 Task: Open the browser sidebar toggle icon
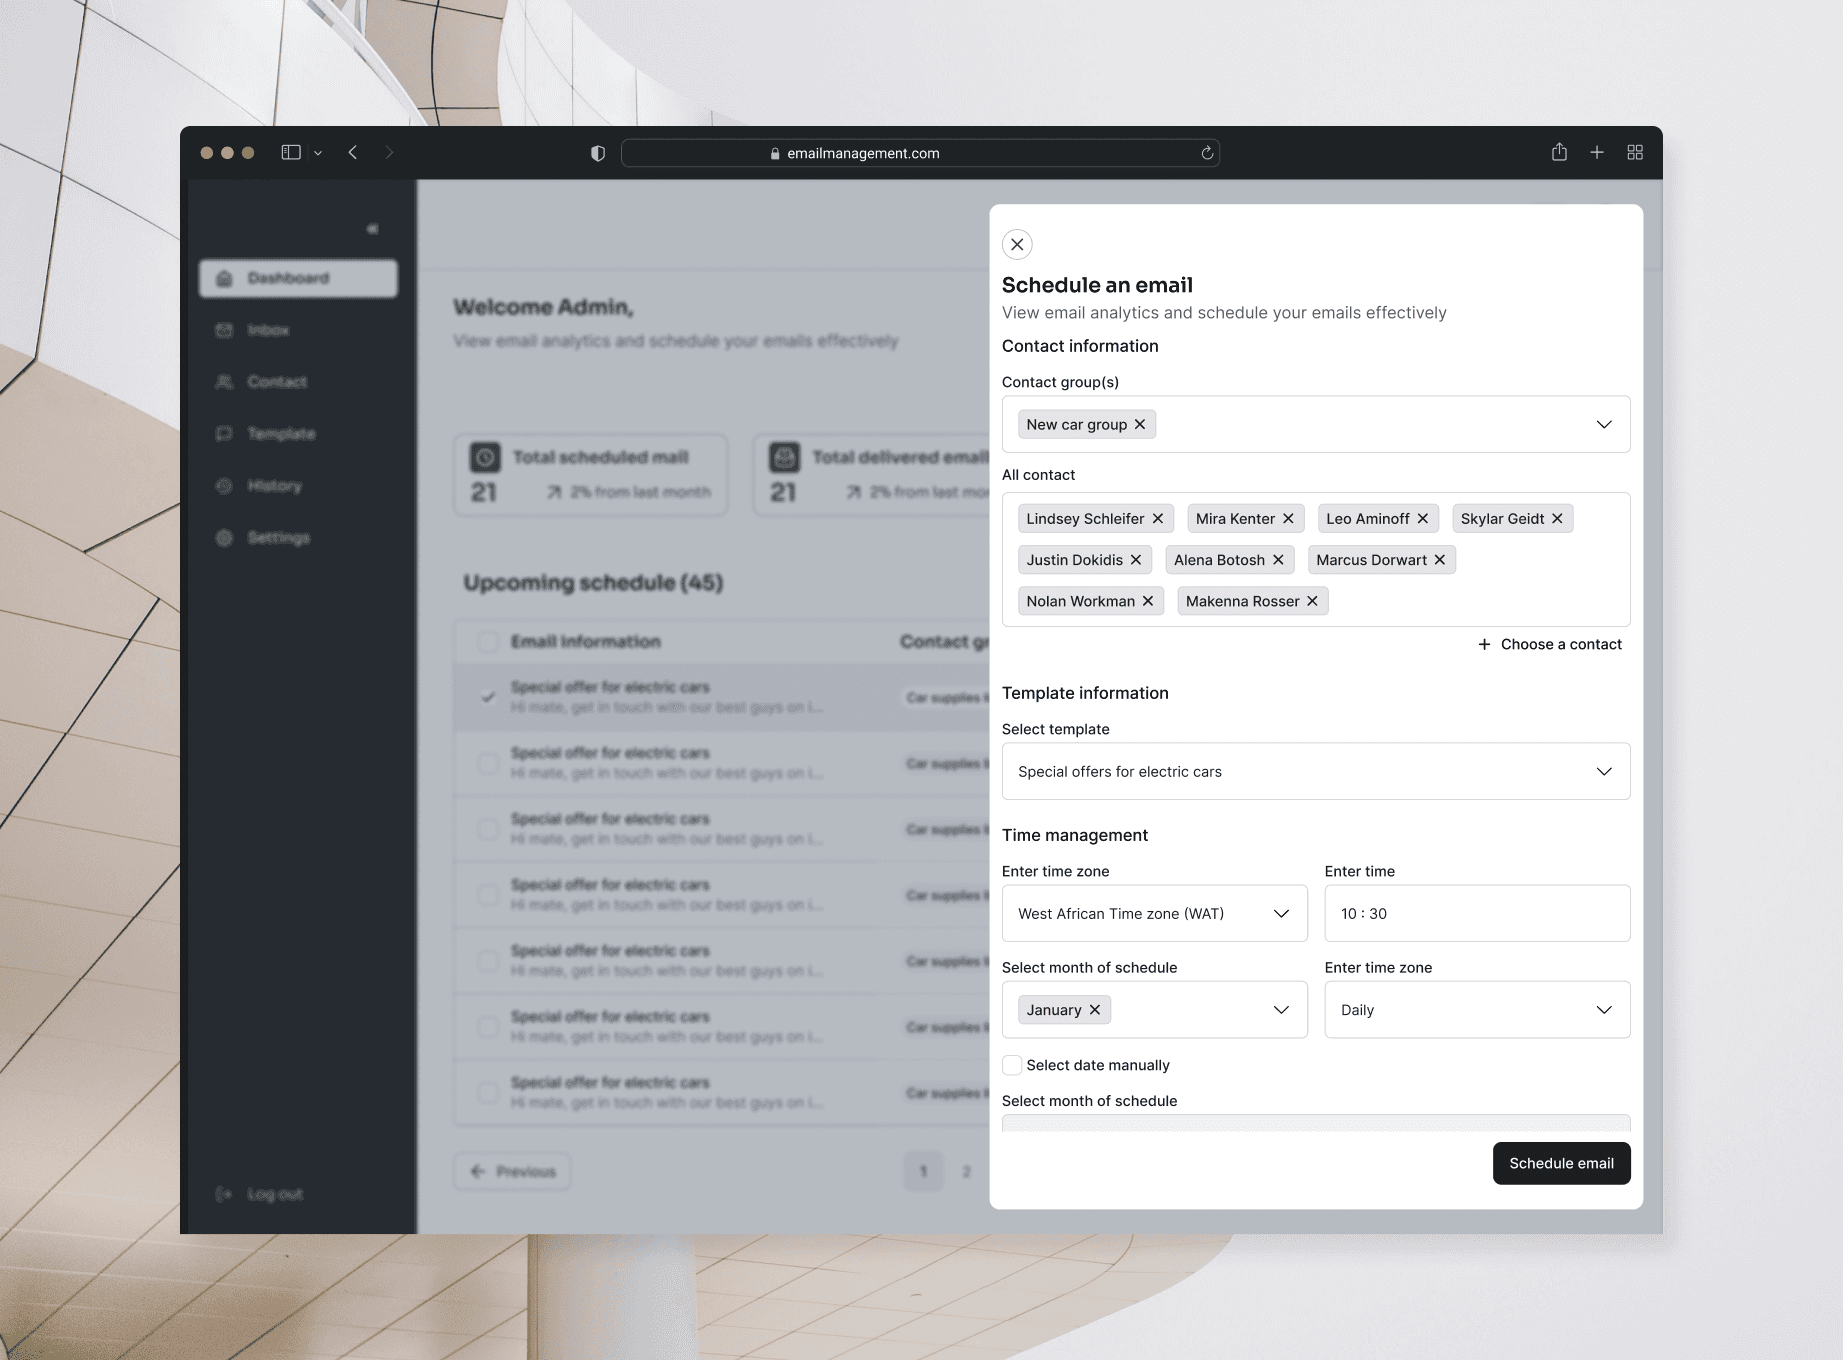coord(291,152)
